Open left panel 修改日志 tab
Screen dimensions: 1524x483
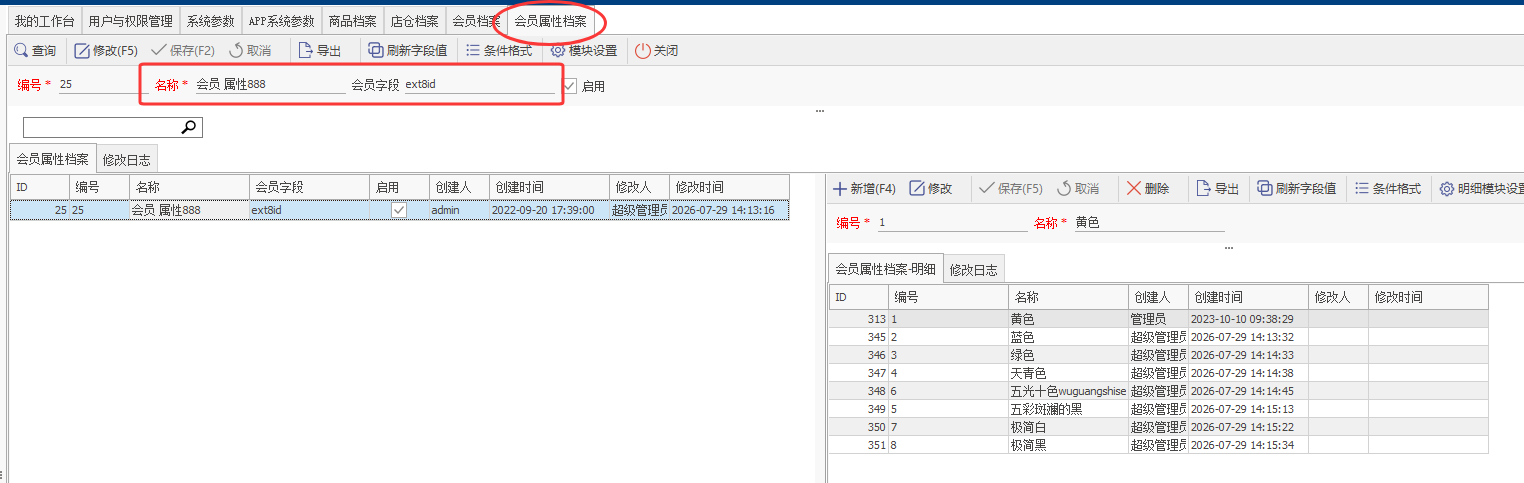point(127,159)
